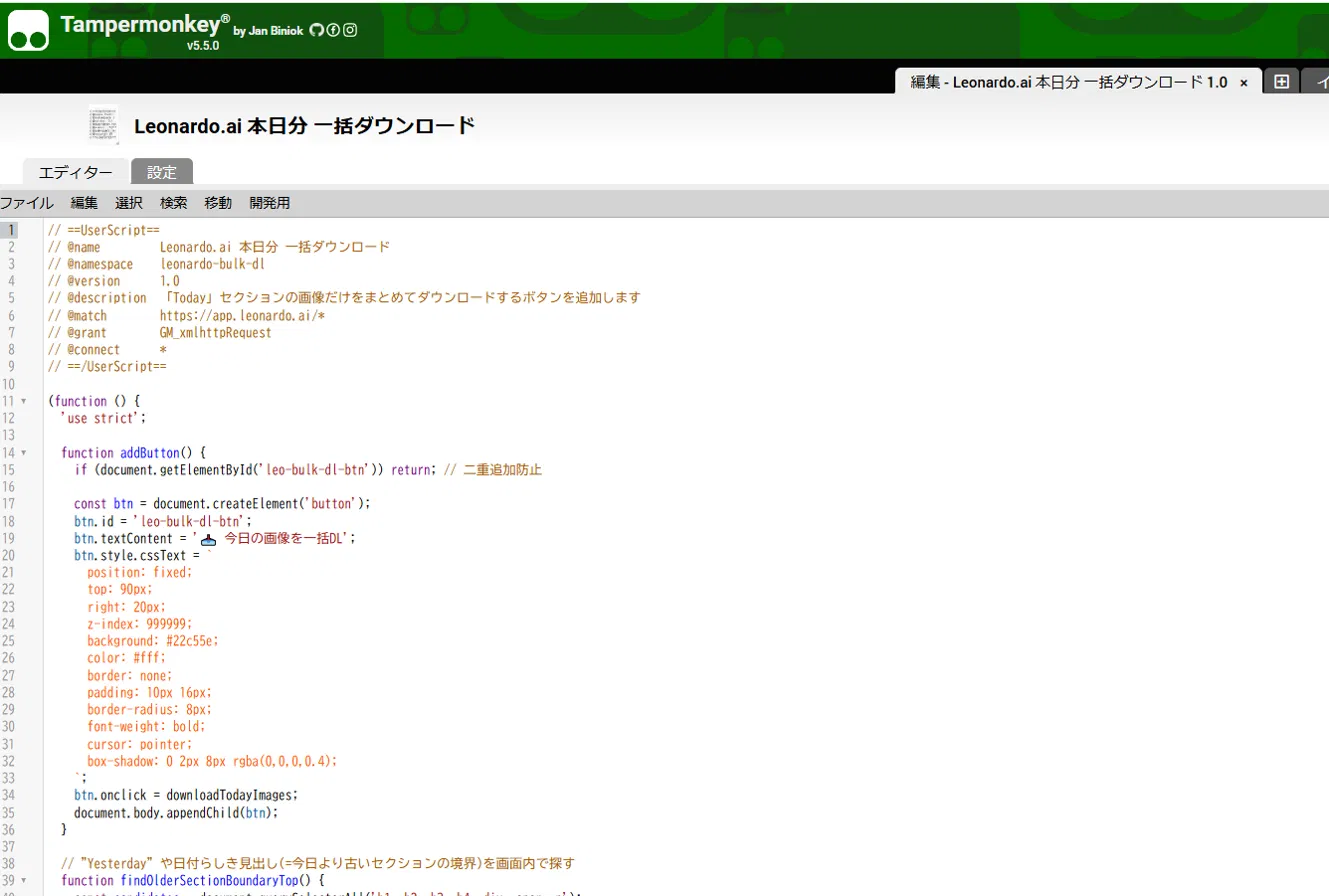Open the 開発用 menu
1329x896 pixels.
tap(270, 203)
